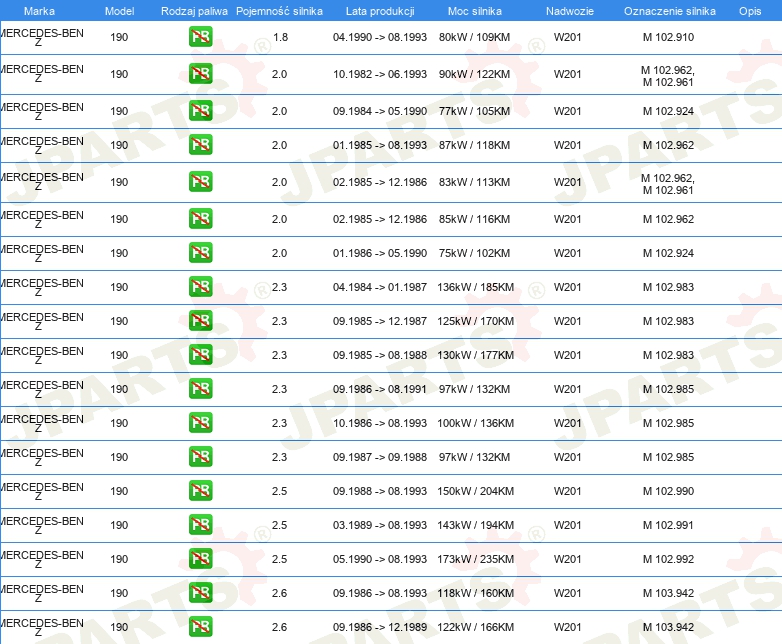Click power value 100kW / 136KM
This screenshot has width=782, height=644.
click(475, 423)
